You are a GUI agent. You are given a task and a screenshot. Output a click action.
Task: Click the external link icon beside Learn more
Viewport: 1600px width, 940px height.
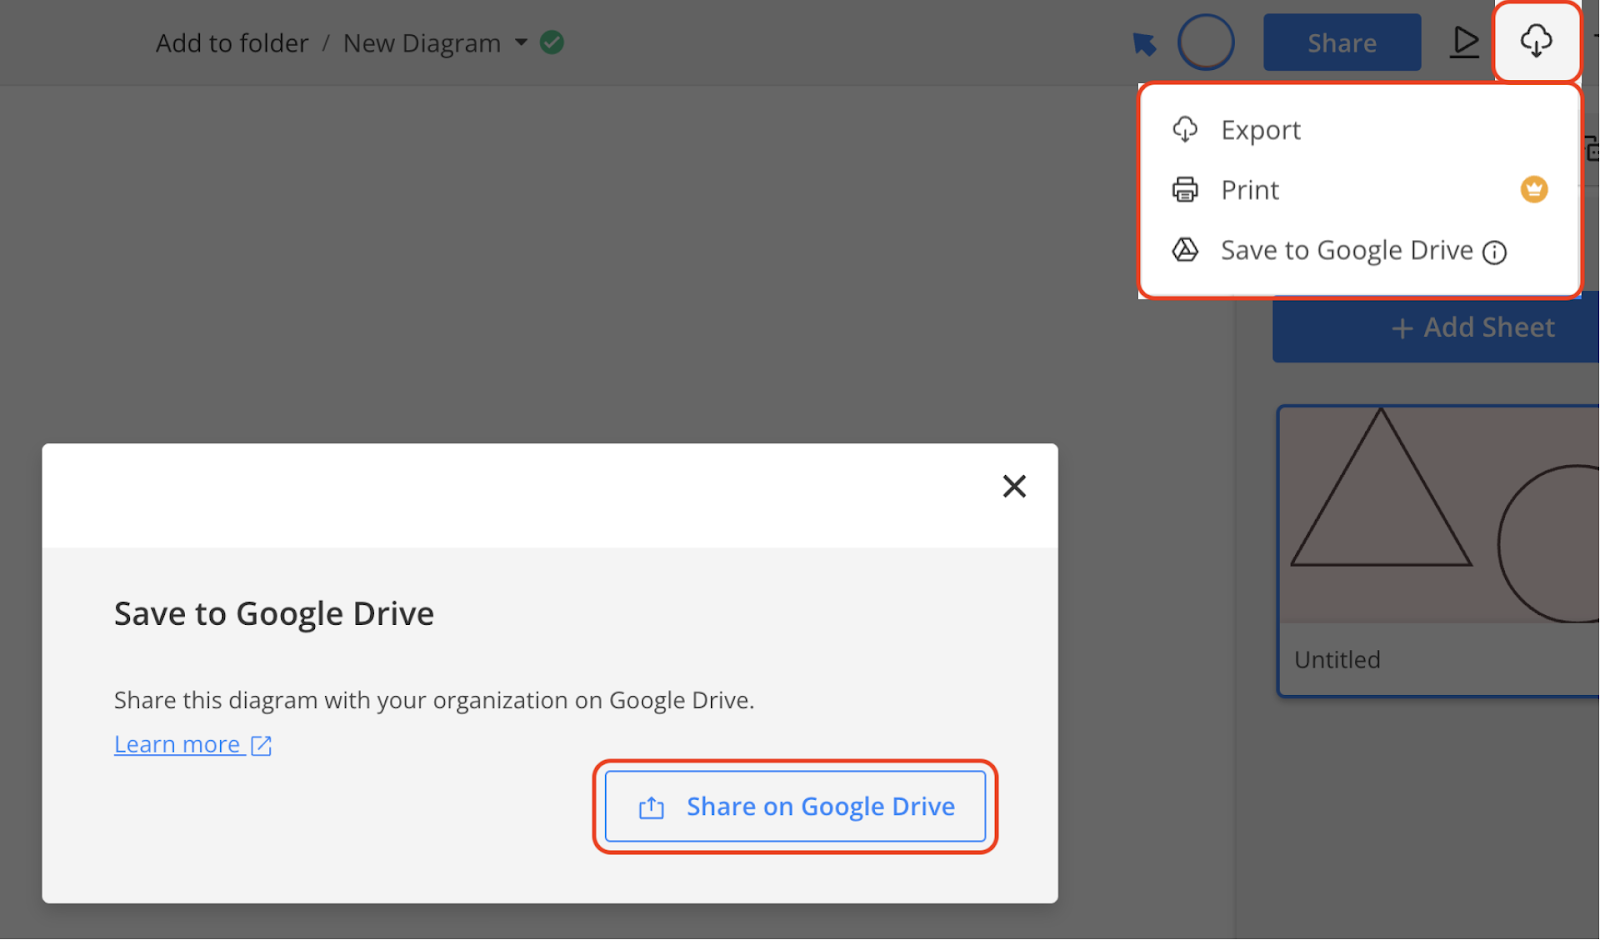[x=261, y=746]
